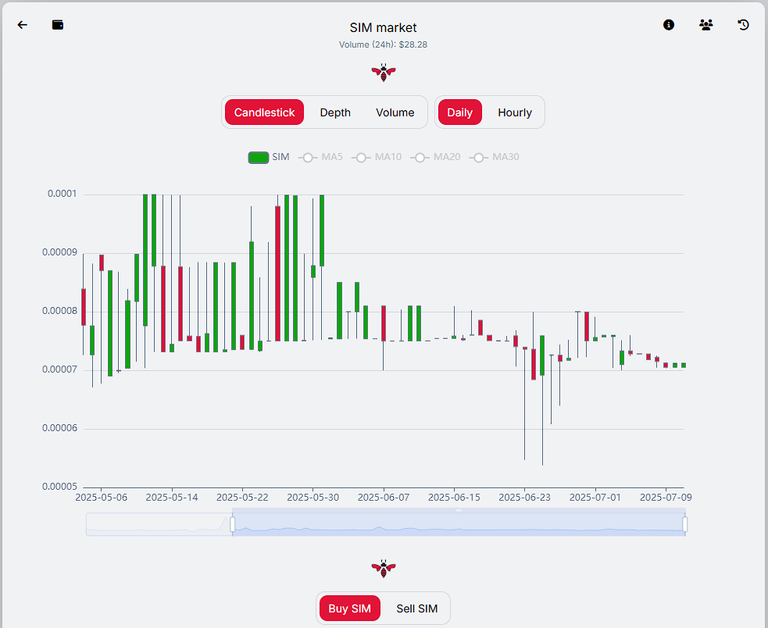Click the bee logo above Buy SIM
The width and height of the screenshot is (768, 628).
click(384, 569)
